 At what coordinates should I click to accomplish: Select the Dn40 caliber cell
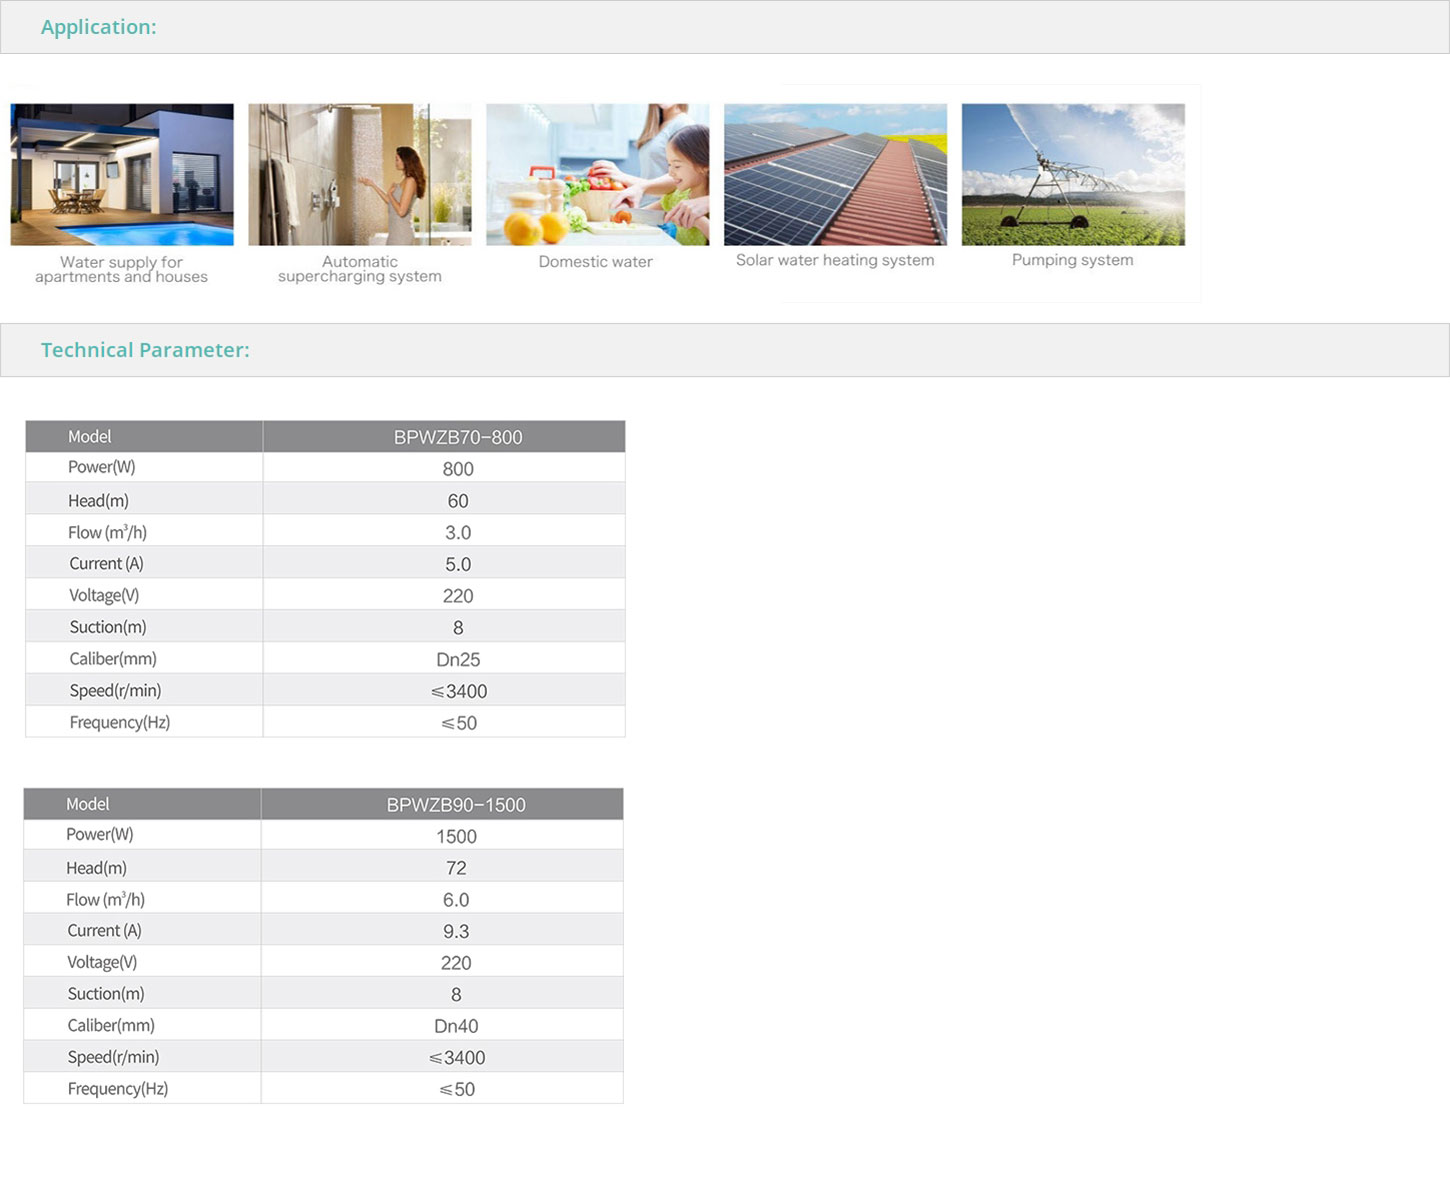[x=442, y=1026]
